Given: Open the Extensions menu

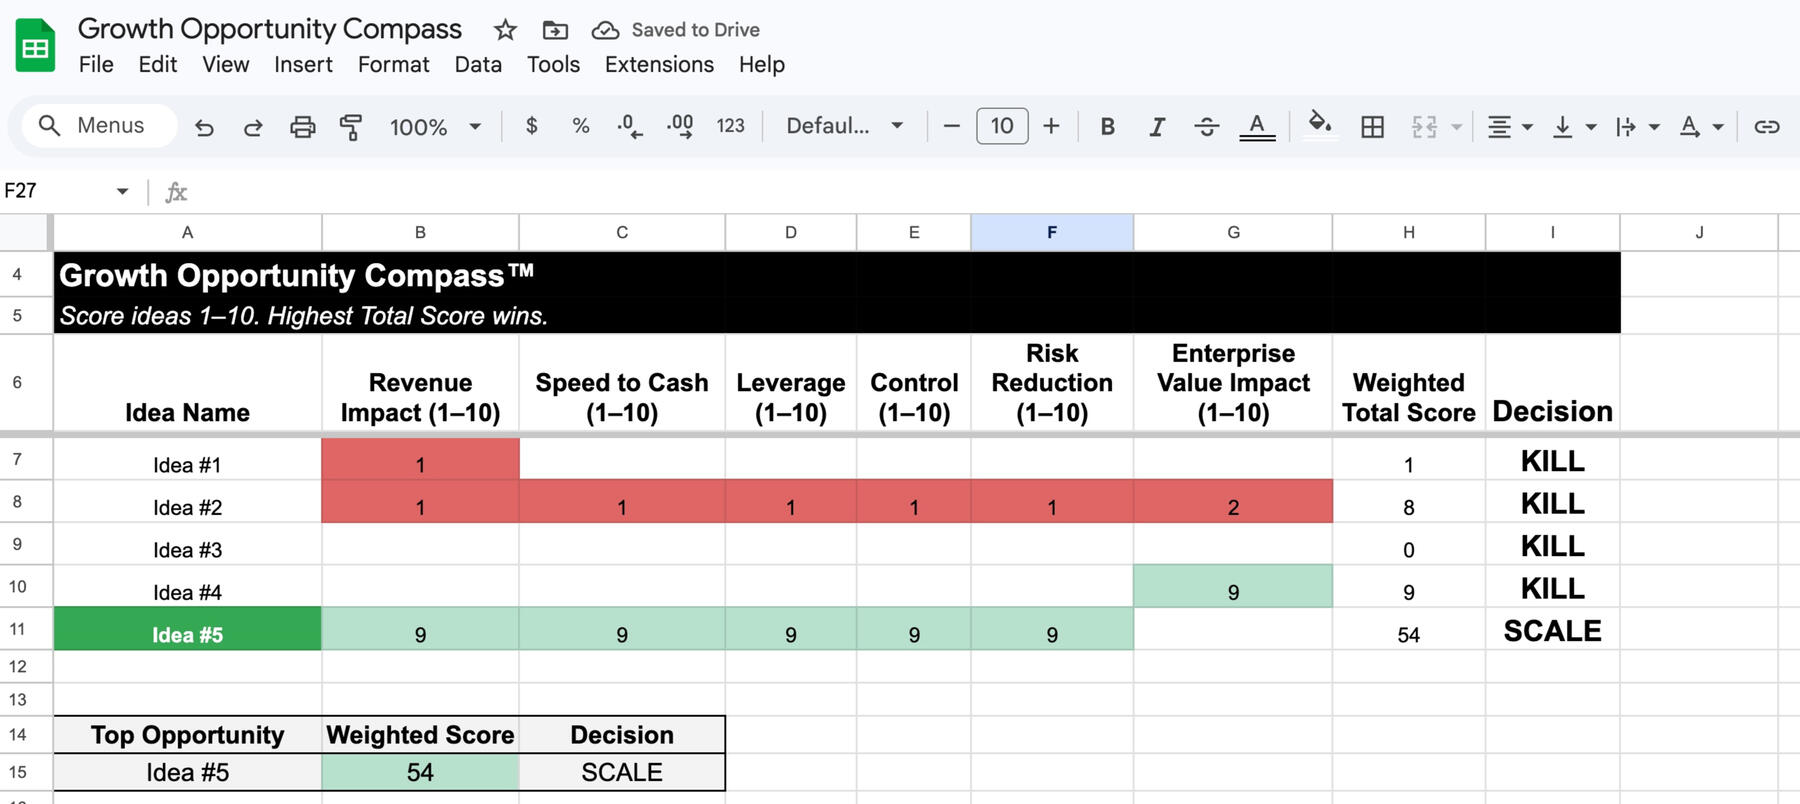Looking at the screenshot, I should pos(659,65).
